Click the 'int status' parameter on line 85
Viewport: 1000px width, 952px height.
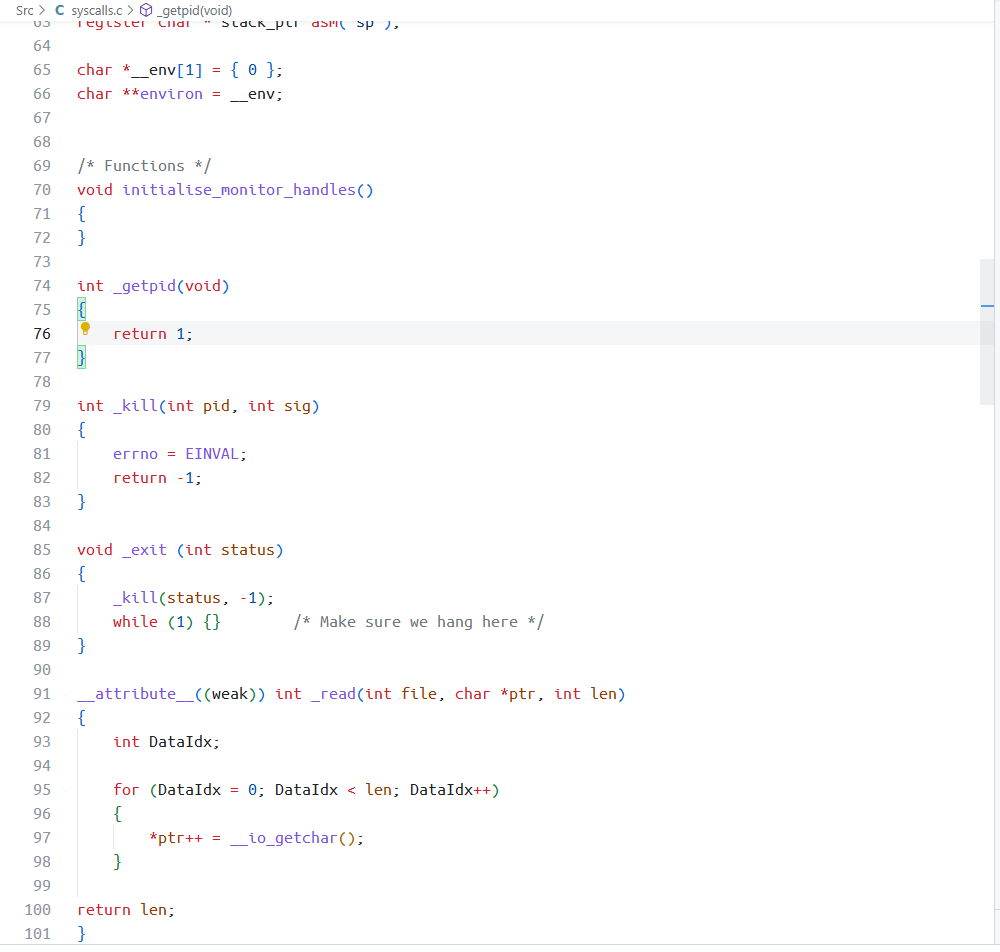coord(230,550)
